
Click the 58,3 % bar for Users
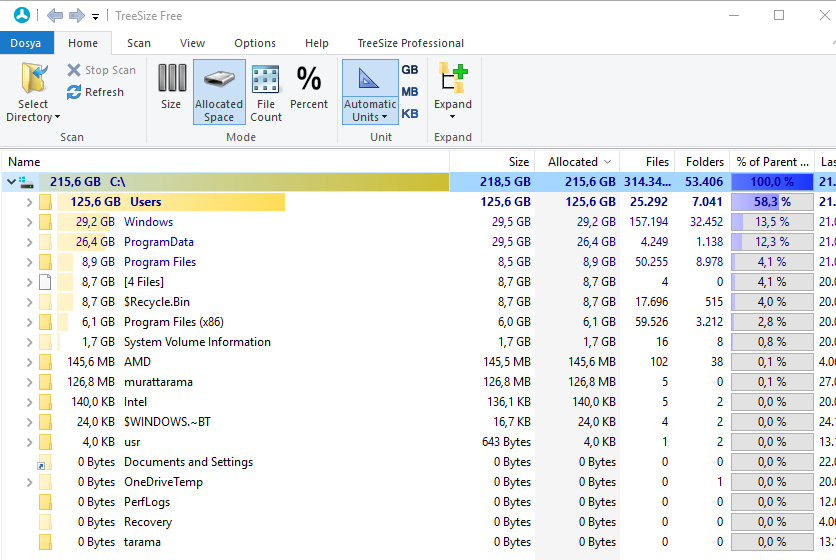[772, 202]
